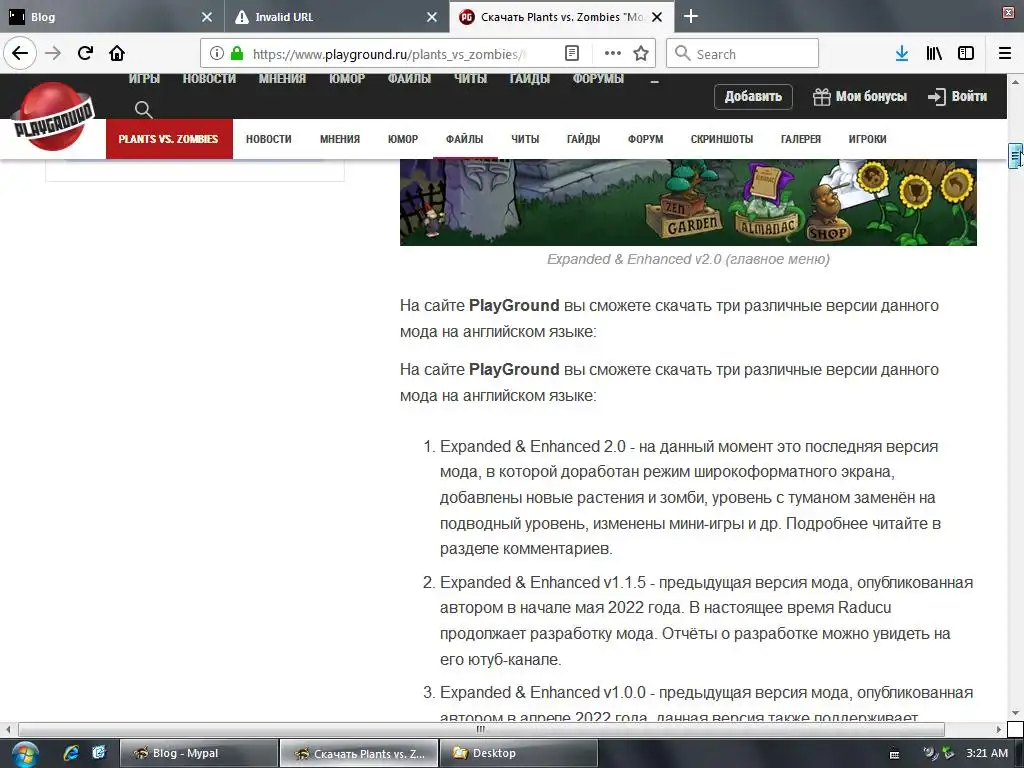Open page actions three-dots menu

tap(613, 54)
